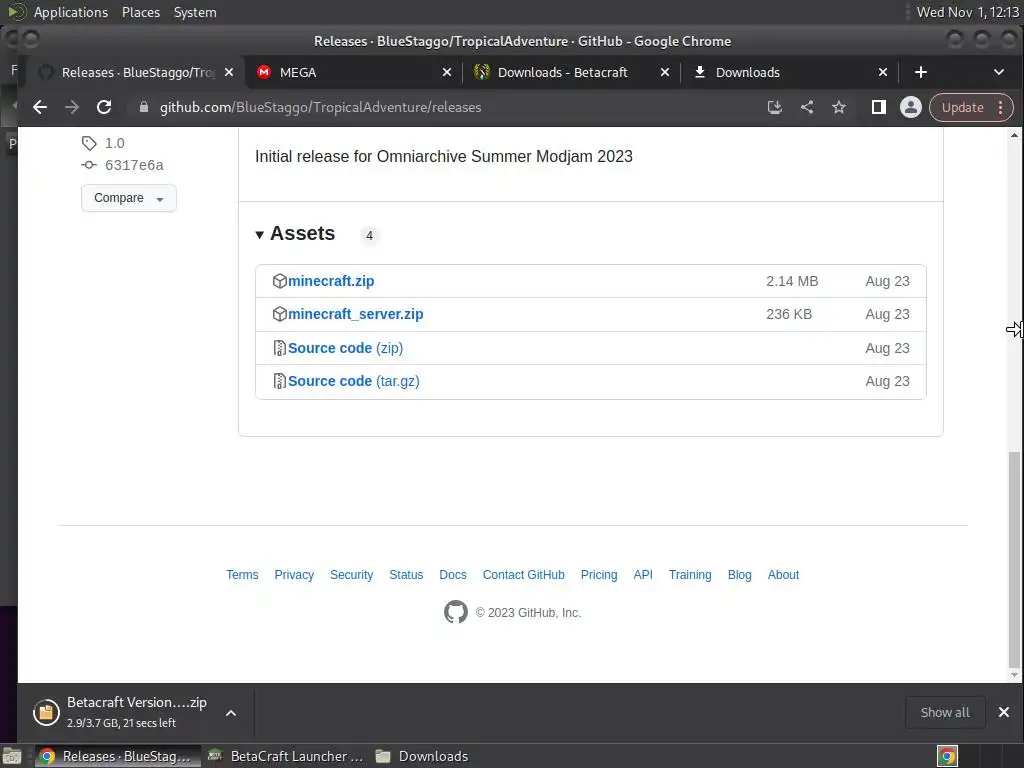
Task: Switch to Downloads folder taskbar window
Action: (x=422, y=756)
